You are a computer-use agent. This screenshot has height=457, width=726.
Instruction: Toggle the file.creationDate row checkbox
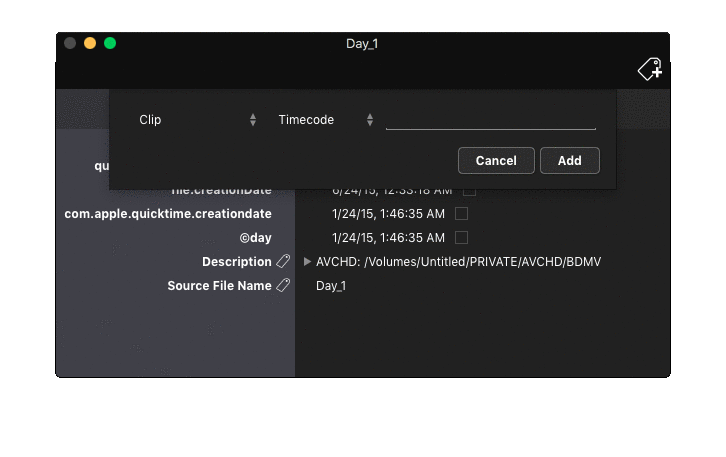469,191
